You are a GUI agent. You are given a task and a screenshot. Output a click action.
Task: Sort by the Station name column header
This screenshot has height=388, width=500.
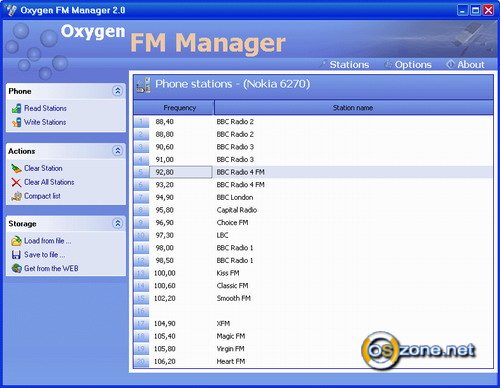click(x=353, y=108)
